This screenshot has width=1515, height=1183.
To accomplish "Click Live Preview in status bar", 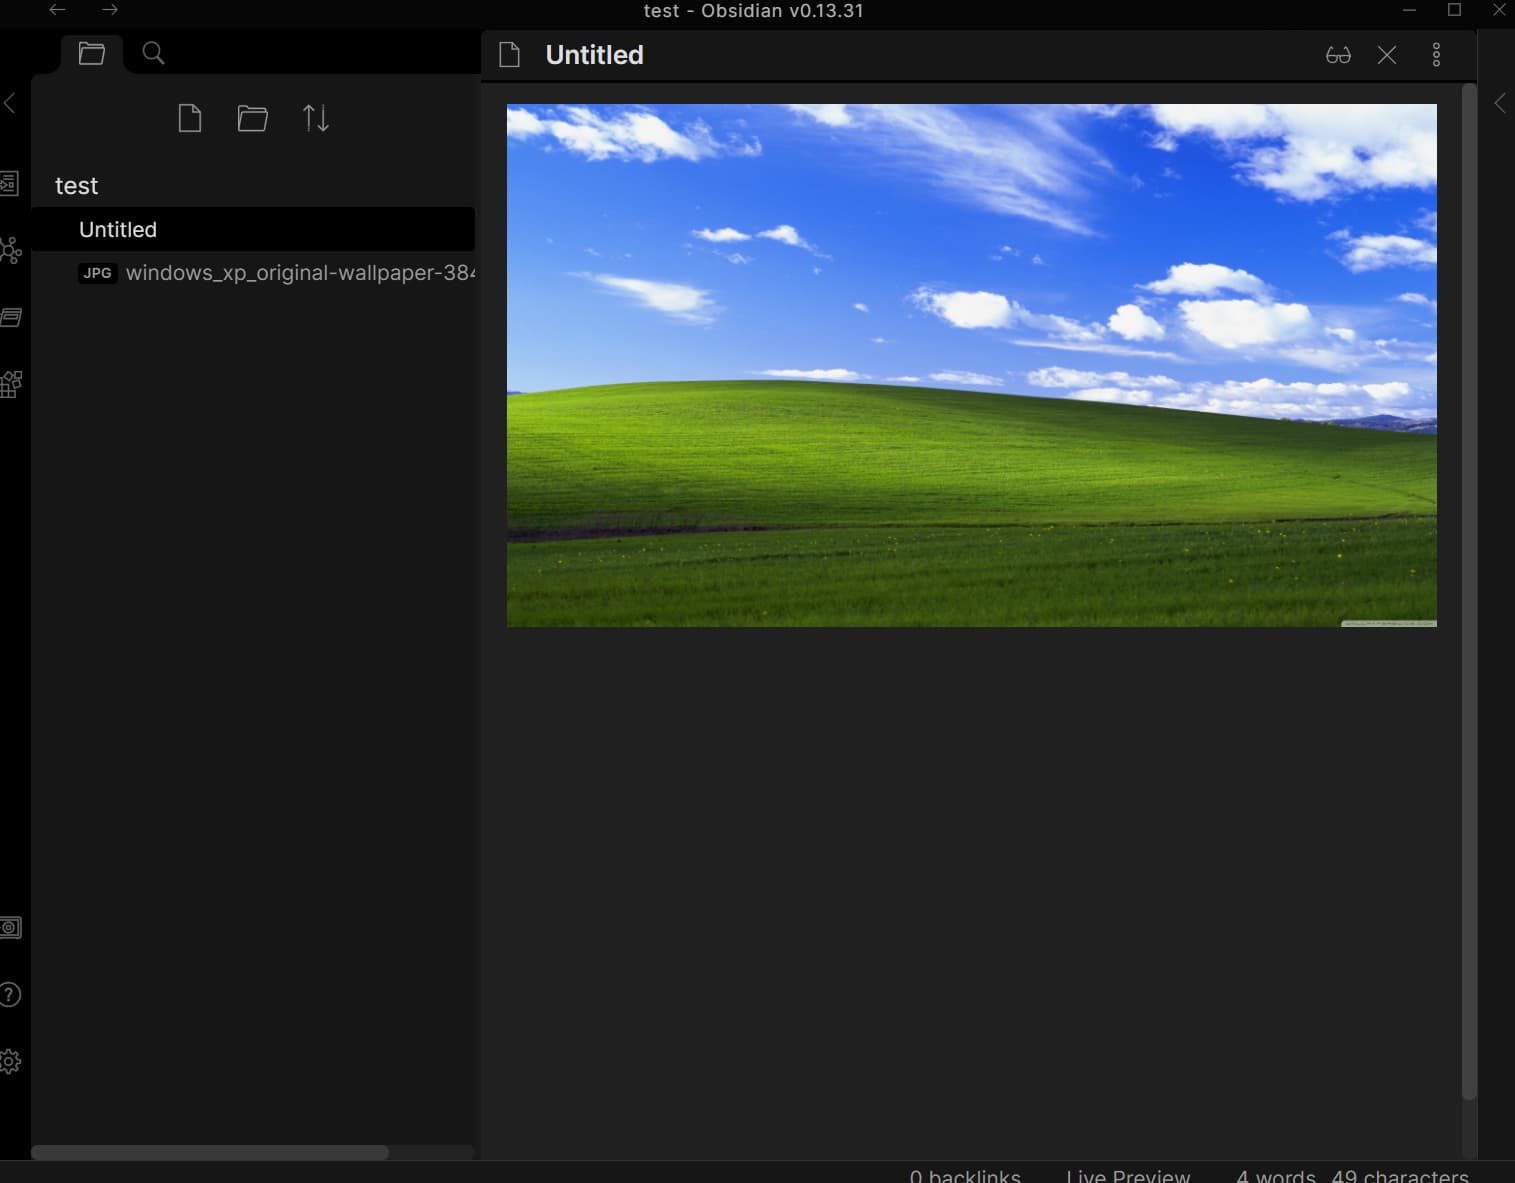I will [x=1128, y=1175].
